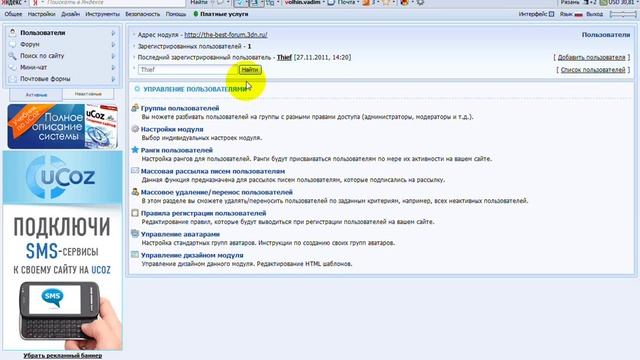Click the gear icon beside Настройки модуля
Image resolution: width=640 pixels, height=360 pixels.
(x=135, y=129)
